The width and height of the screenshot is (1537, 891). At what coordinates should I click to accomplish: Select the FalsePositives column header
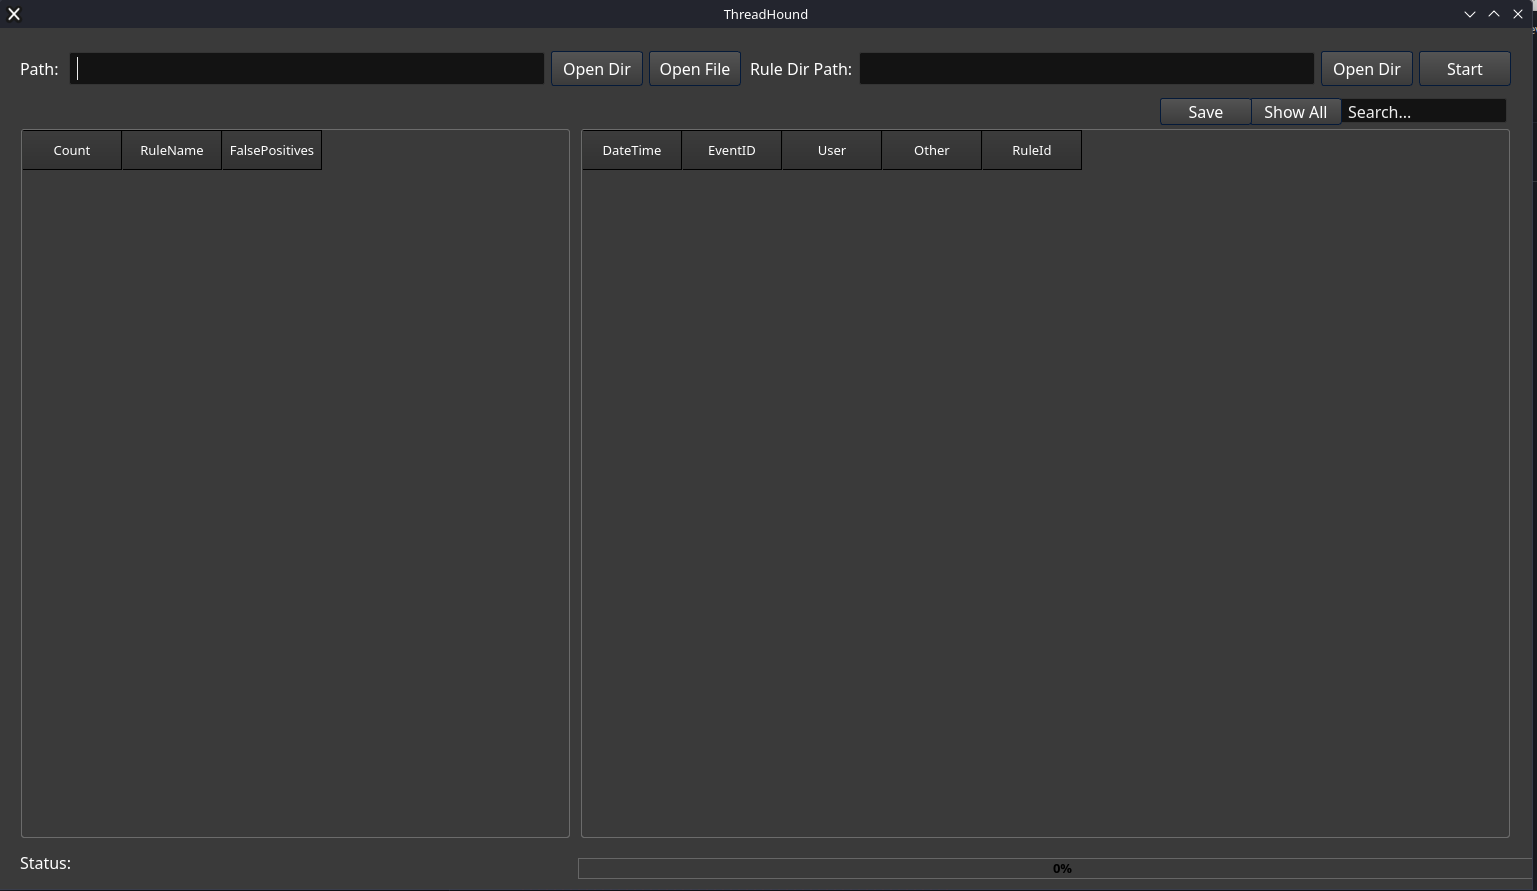pos(272,150)
